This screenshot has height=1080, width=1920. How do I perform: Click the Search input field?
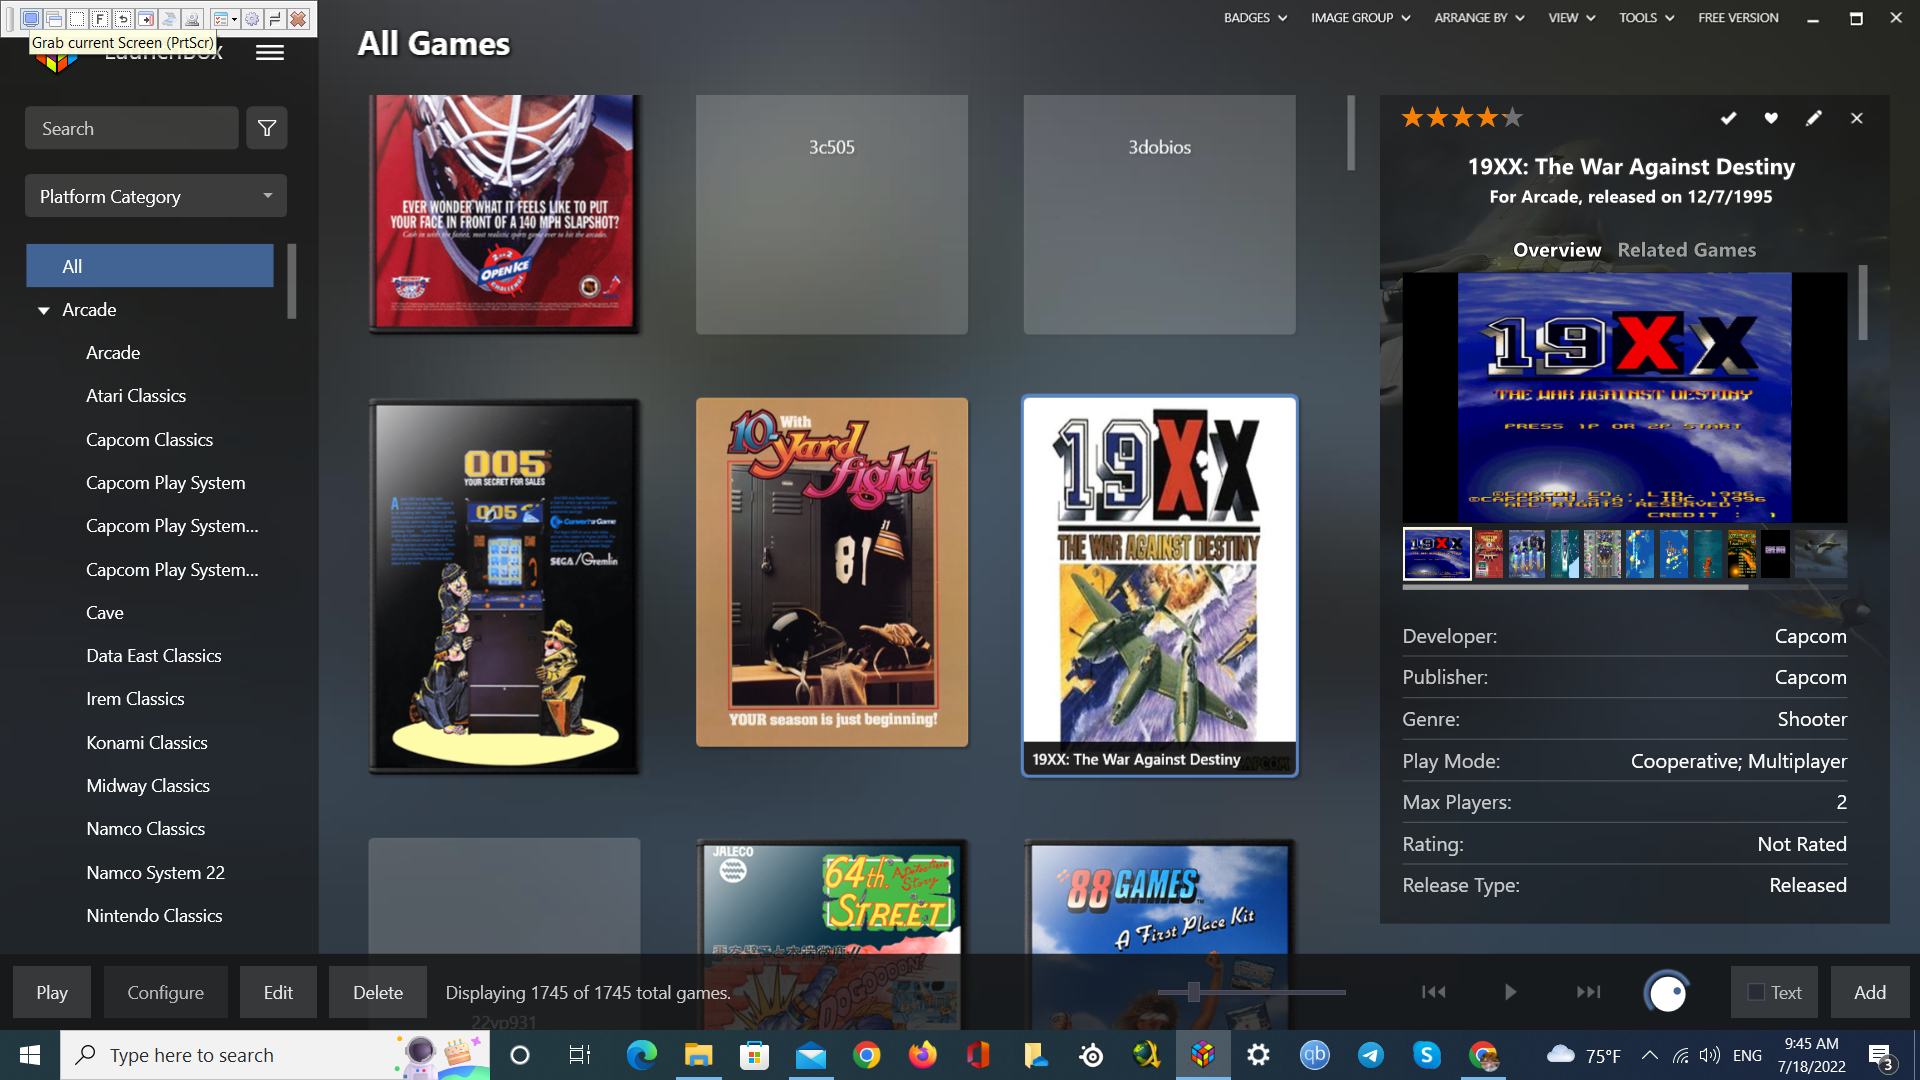point(132,128)
